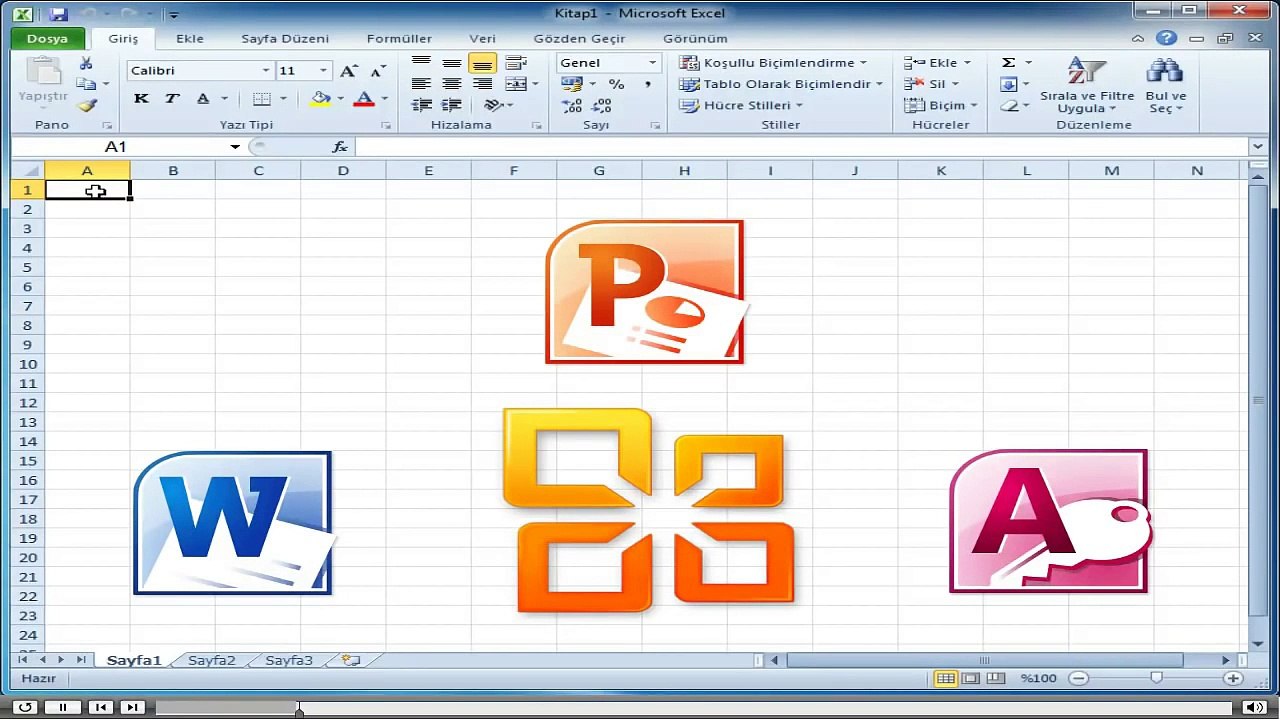The width and height of the screenshot is (1280, 720).
Task: Insert a new worksheet tab icon
Action: tap(350, 660)
